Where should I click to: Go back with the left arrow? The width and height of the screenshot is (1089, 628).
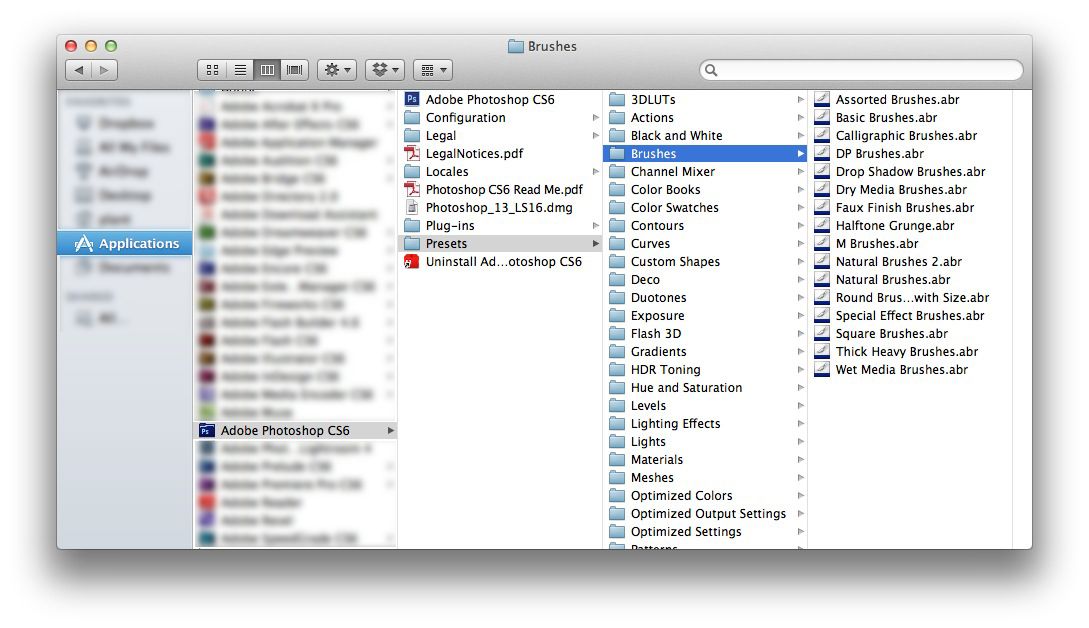pyautogui.click(x=78, y=69)
